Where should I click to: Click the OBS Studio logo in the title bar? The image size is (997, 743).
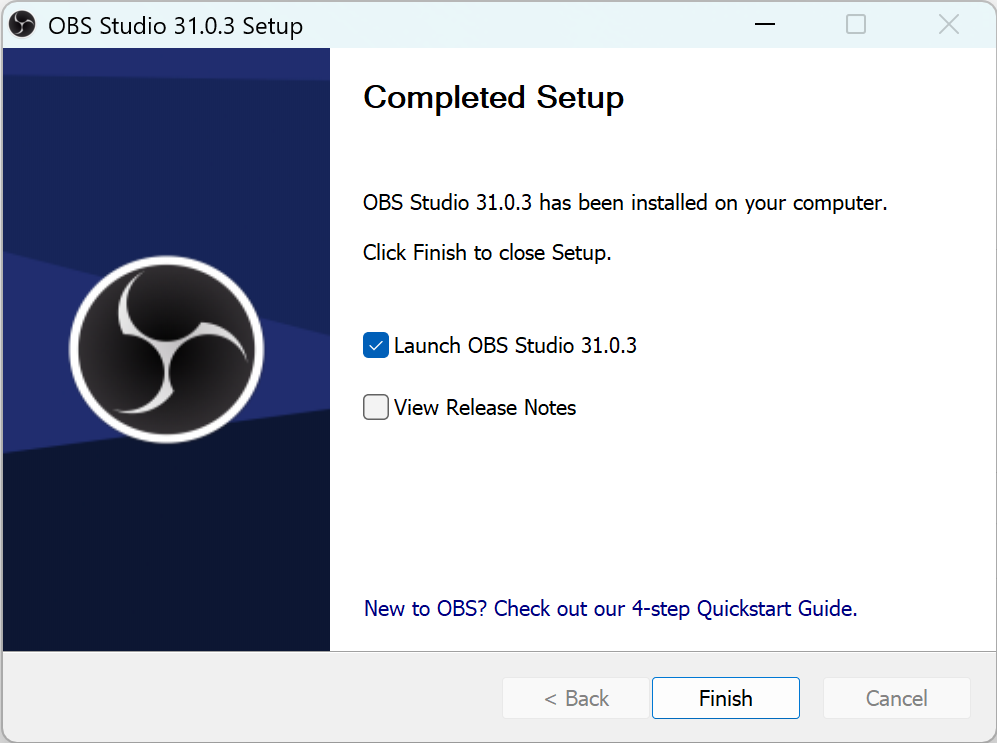point(21,24)
